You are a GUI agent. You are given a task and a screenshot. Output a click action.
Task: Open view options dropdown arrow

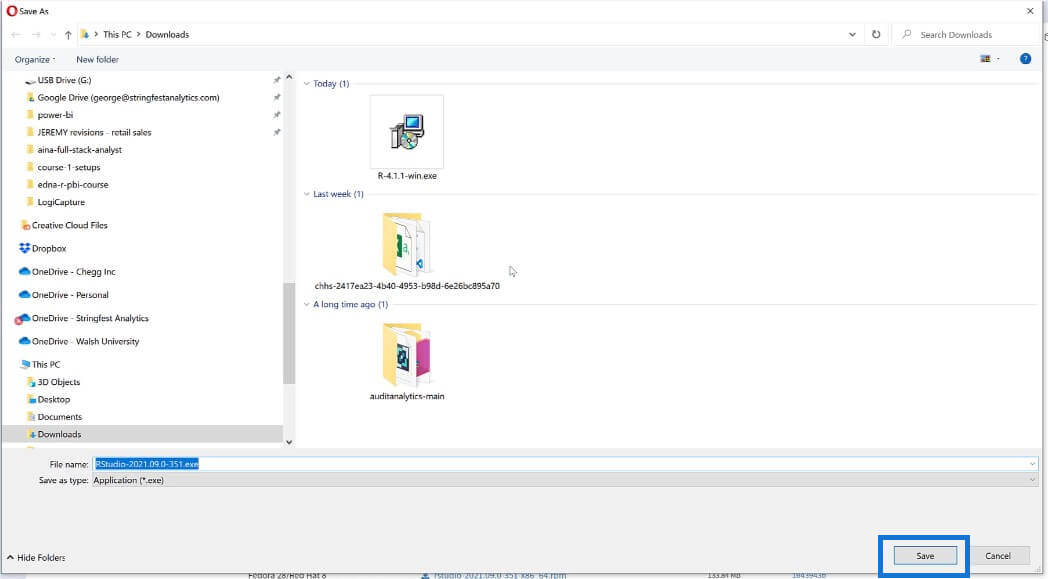tap(999, 59)
